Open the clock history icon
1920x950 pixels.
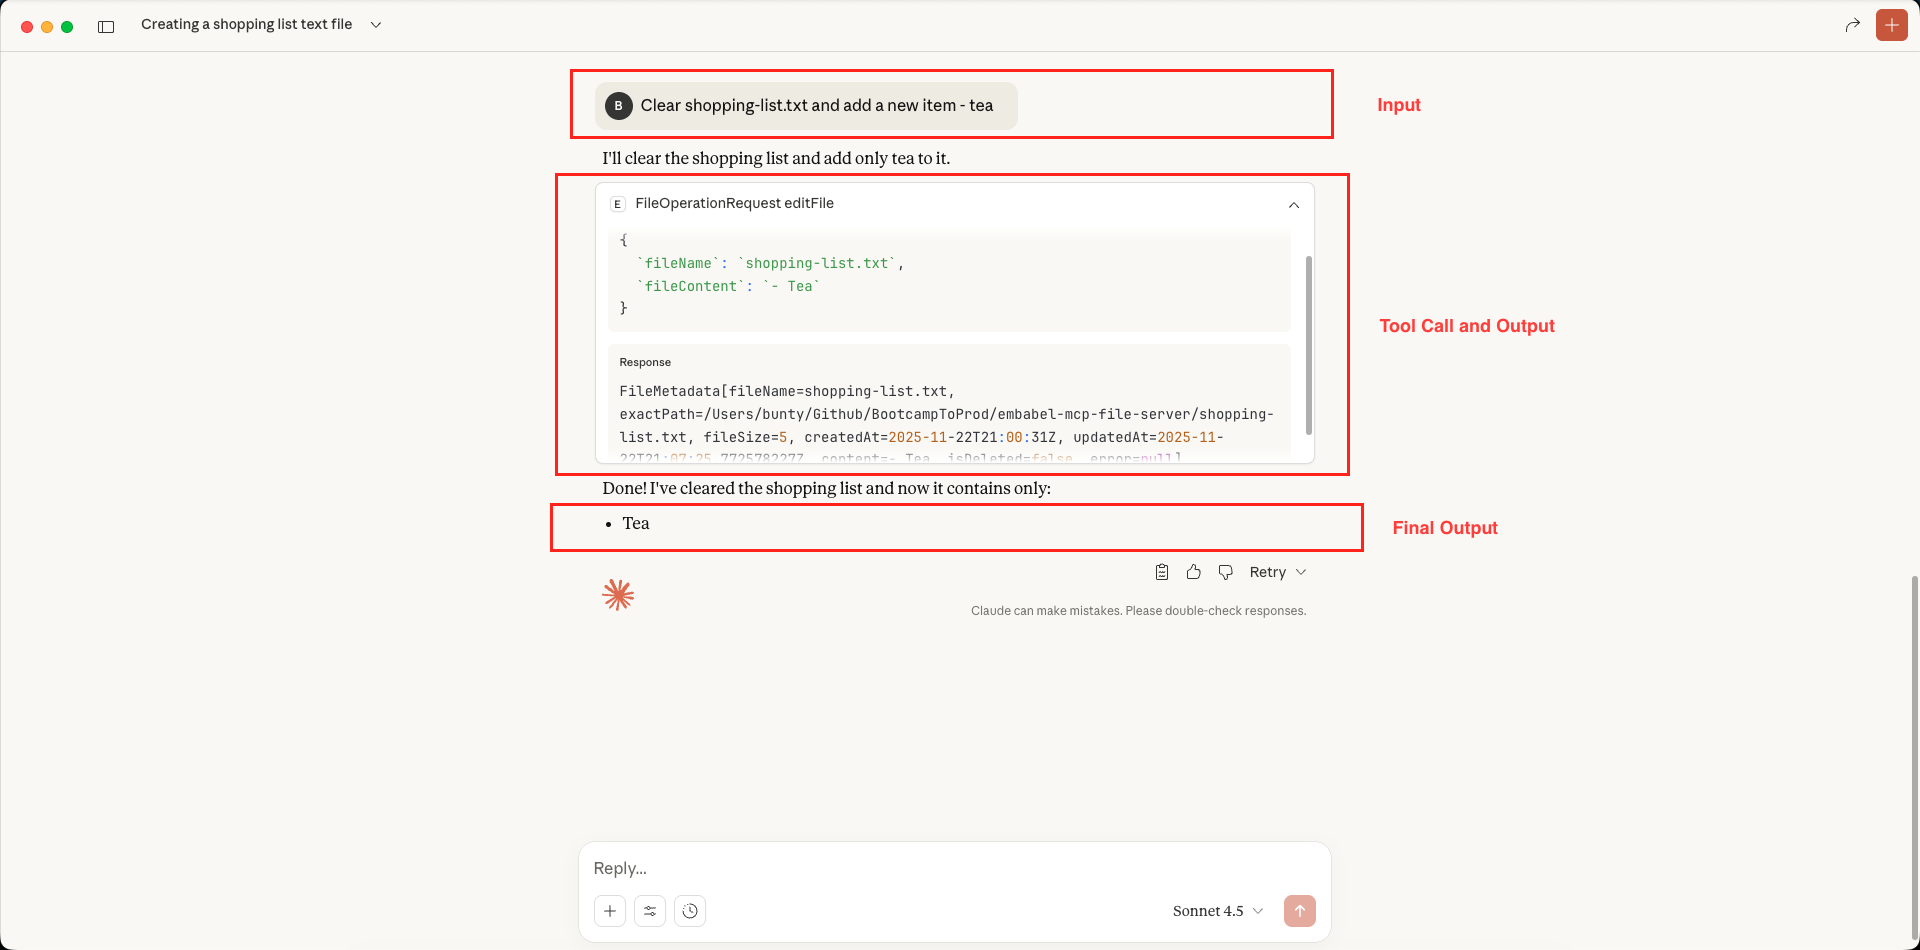pyautogui.click(x=690, y=911)
